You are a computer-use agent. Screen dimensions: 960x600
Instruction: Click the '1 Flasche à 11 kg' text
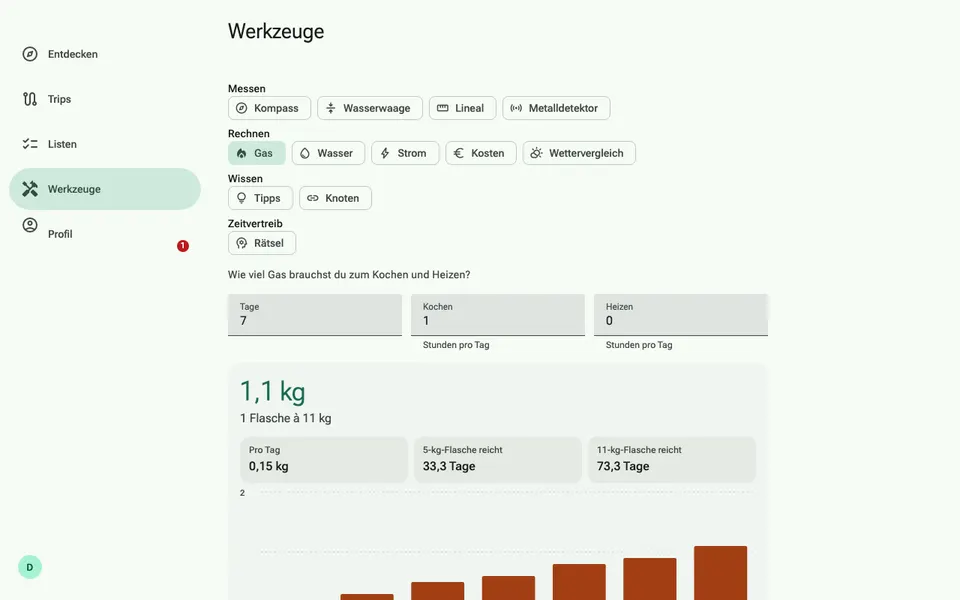pyautogui.click(x=285, y=418)
